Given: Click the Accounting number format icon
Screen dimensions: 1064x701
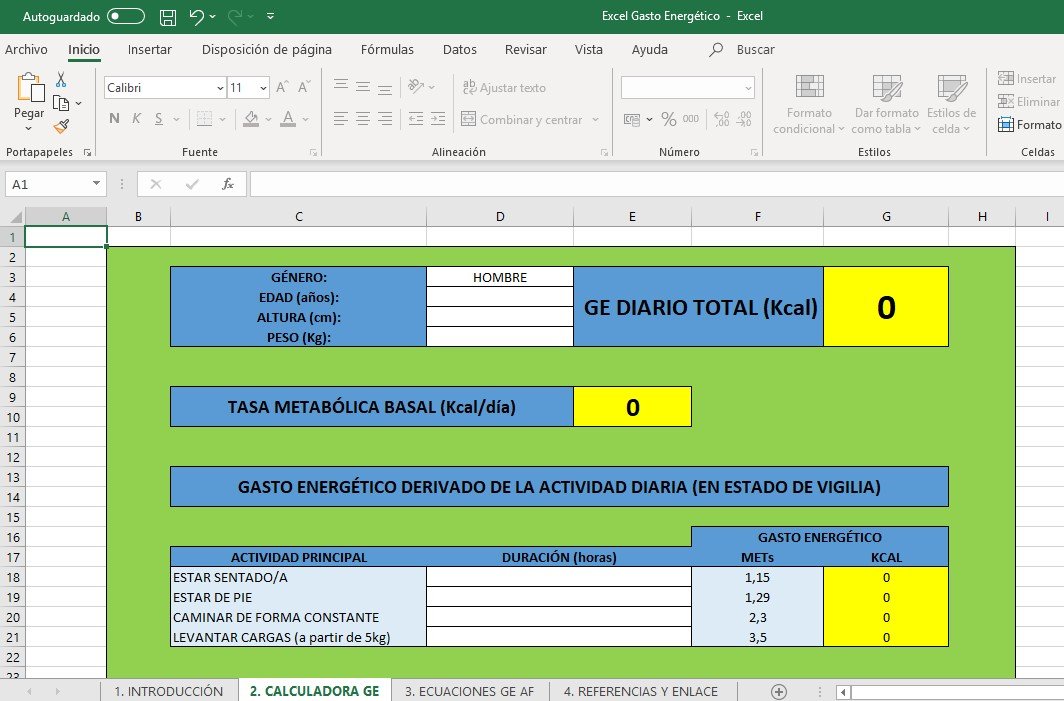Looking at the screenshot, I should [632, 119].
